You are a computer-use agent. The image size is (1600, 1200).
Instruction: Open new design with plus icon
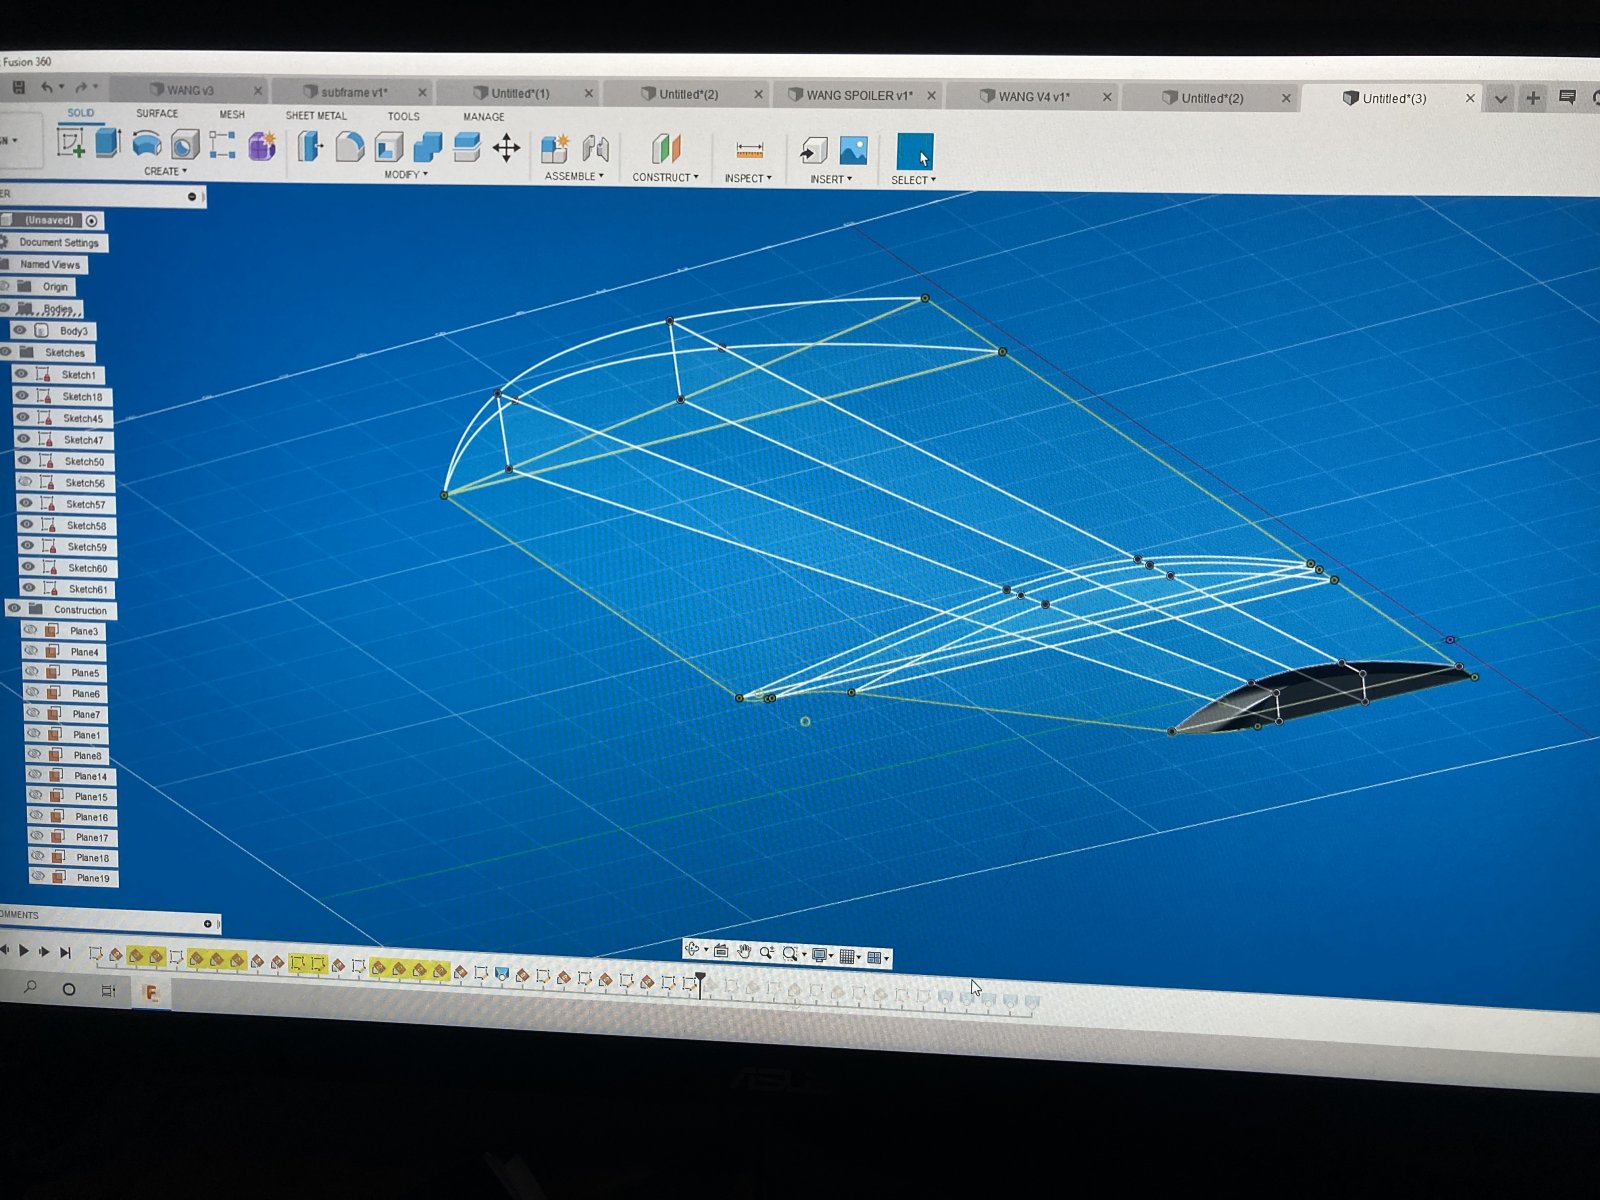1532,98
